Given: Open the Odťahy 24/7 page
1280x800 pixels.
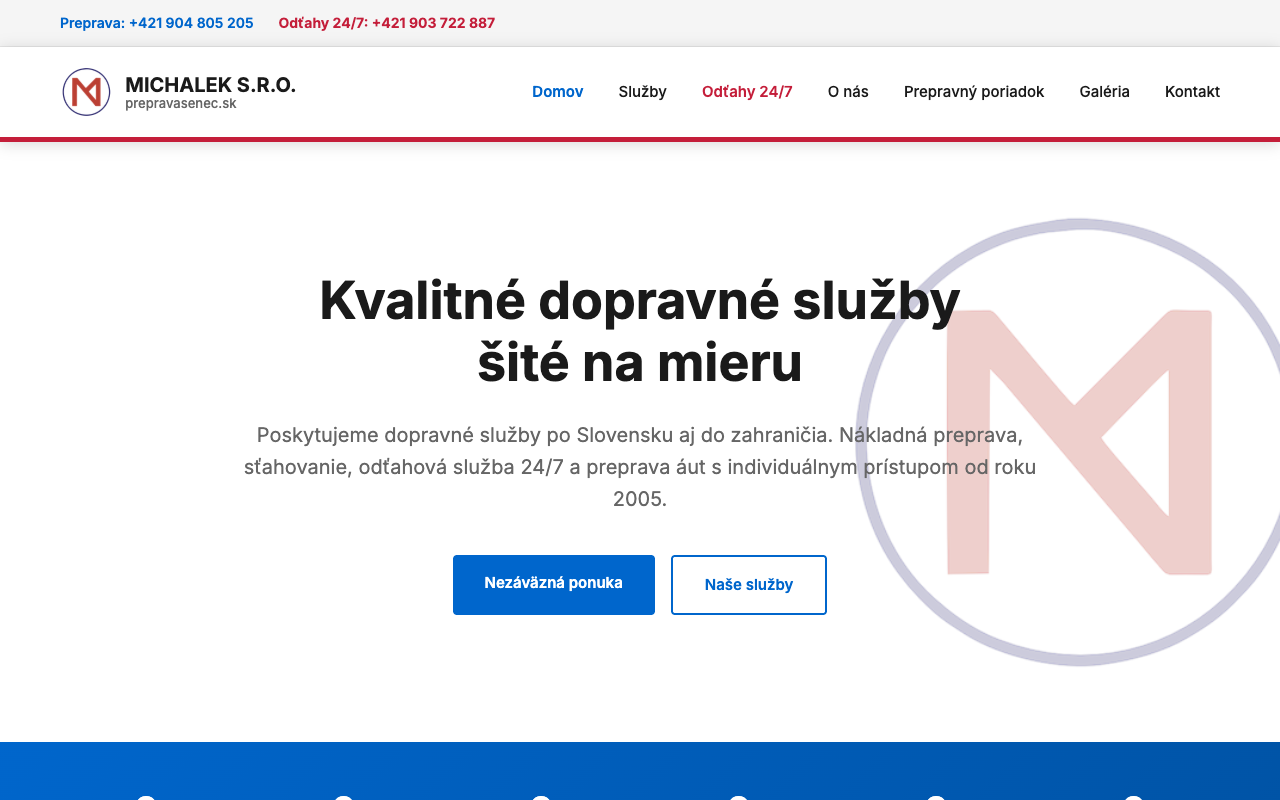Looking at the screenshot, I should 747,91.
